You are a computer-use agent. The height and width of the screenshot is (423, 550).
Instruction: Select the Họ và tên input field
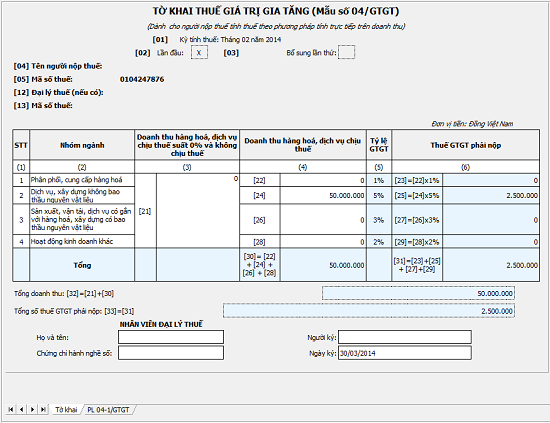[171, 337]
